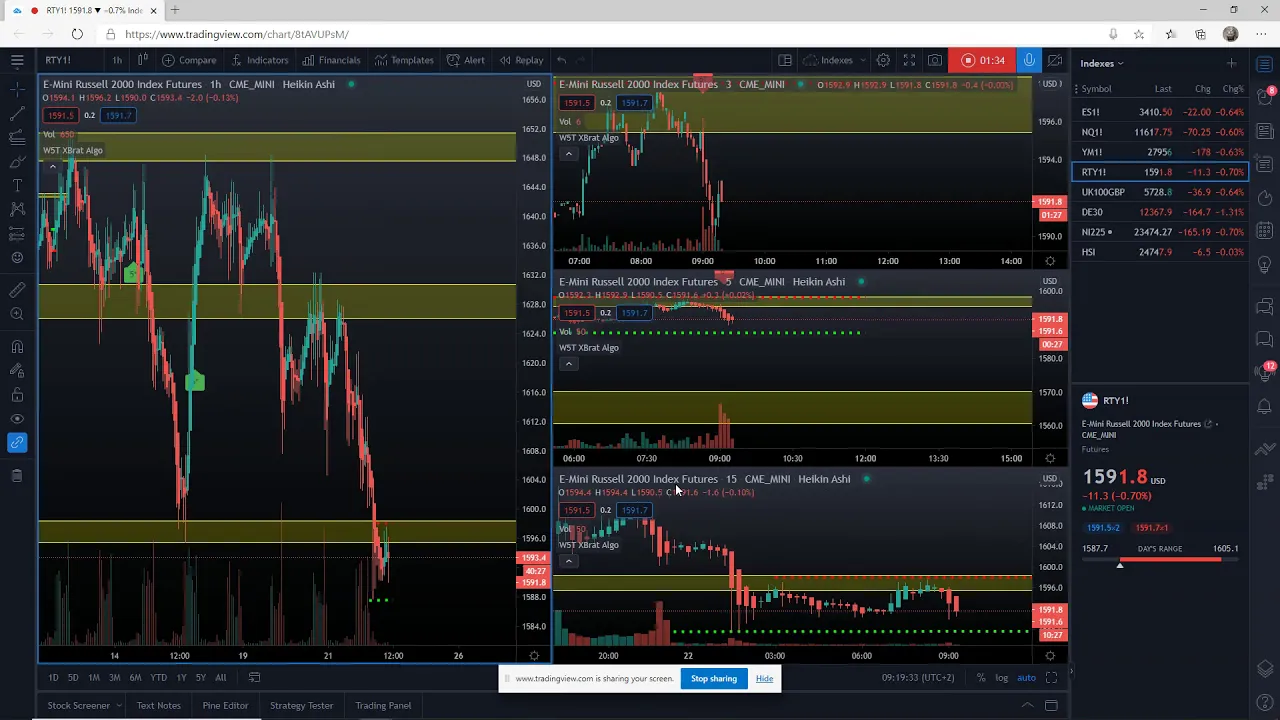This screenshot has height=720, width=1280.
Task: Open the Trading Panel tab
Action: coord(383,706)
